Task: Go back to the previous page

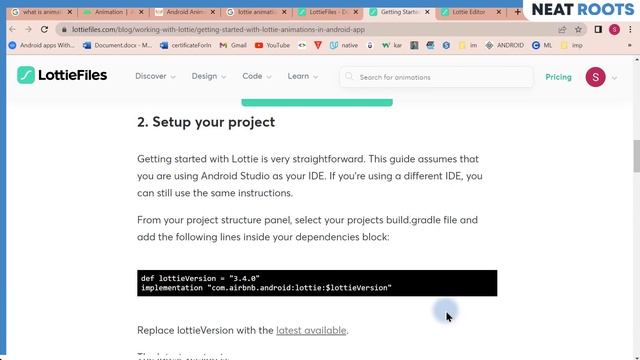Action: click(12, 29)
